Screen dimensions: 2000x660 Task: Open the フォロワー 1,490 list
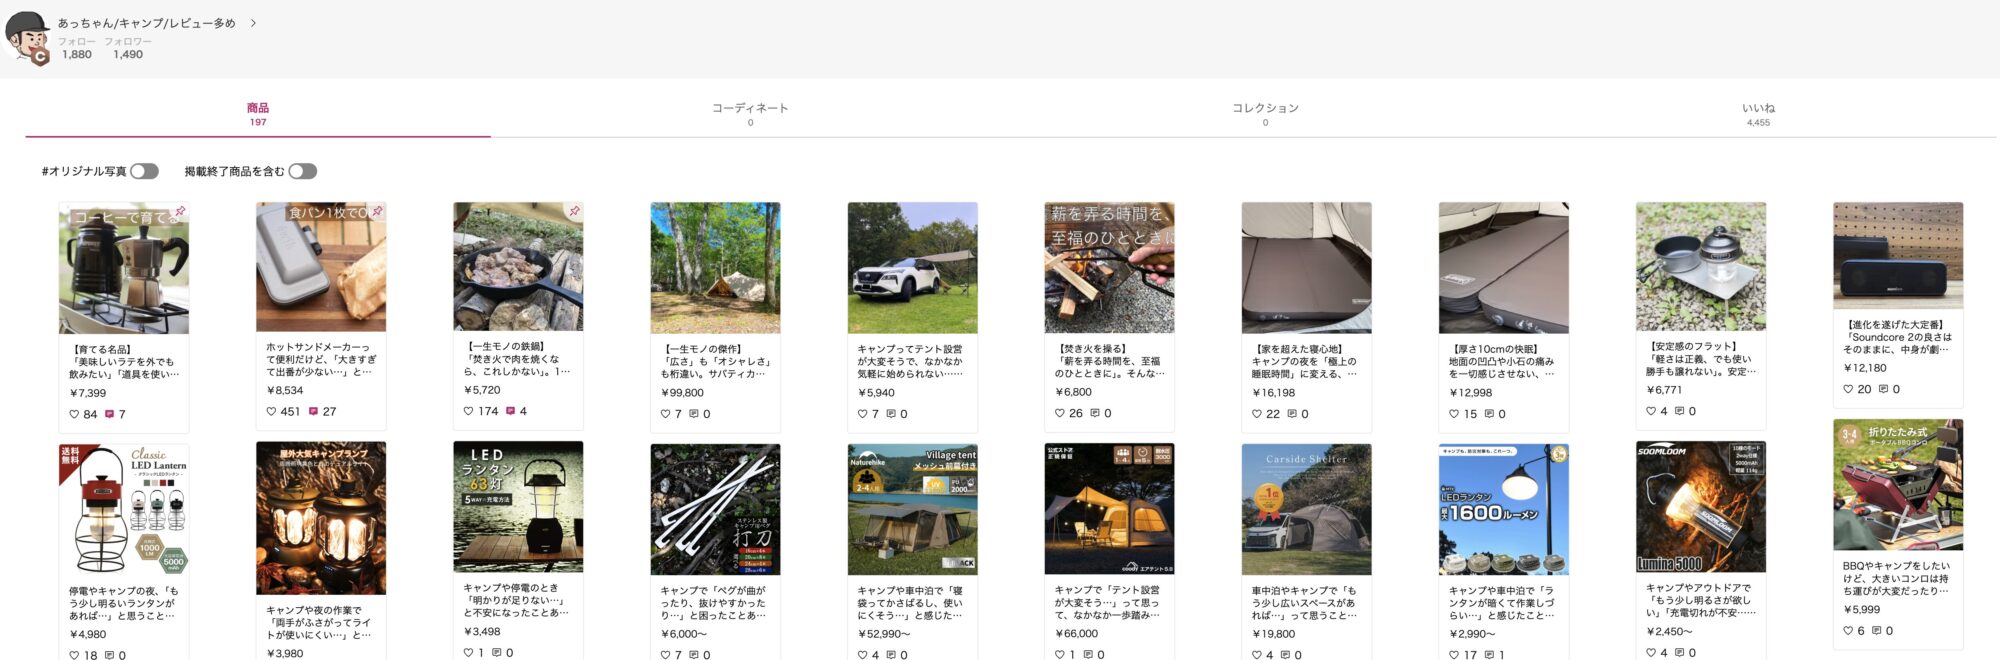tap(128, 49)
